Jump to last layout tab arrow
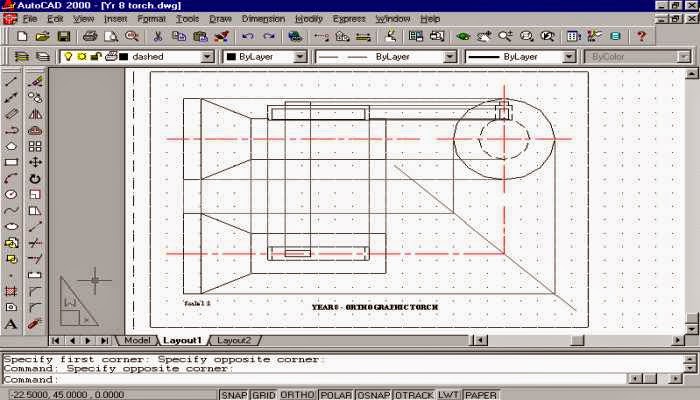 click(104, 341)
